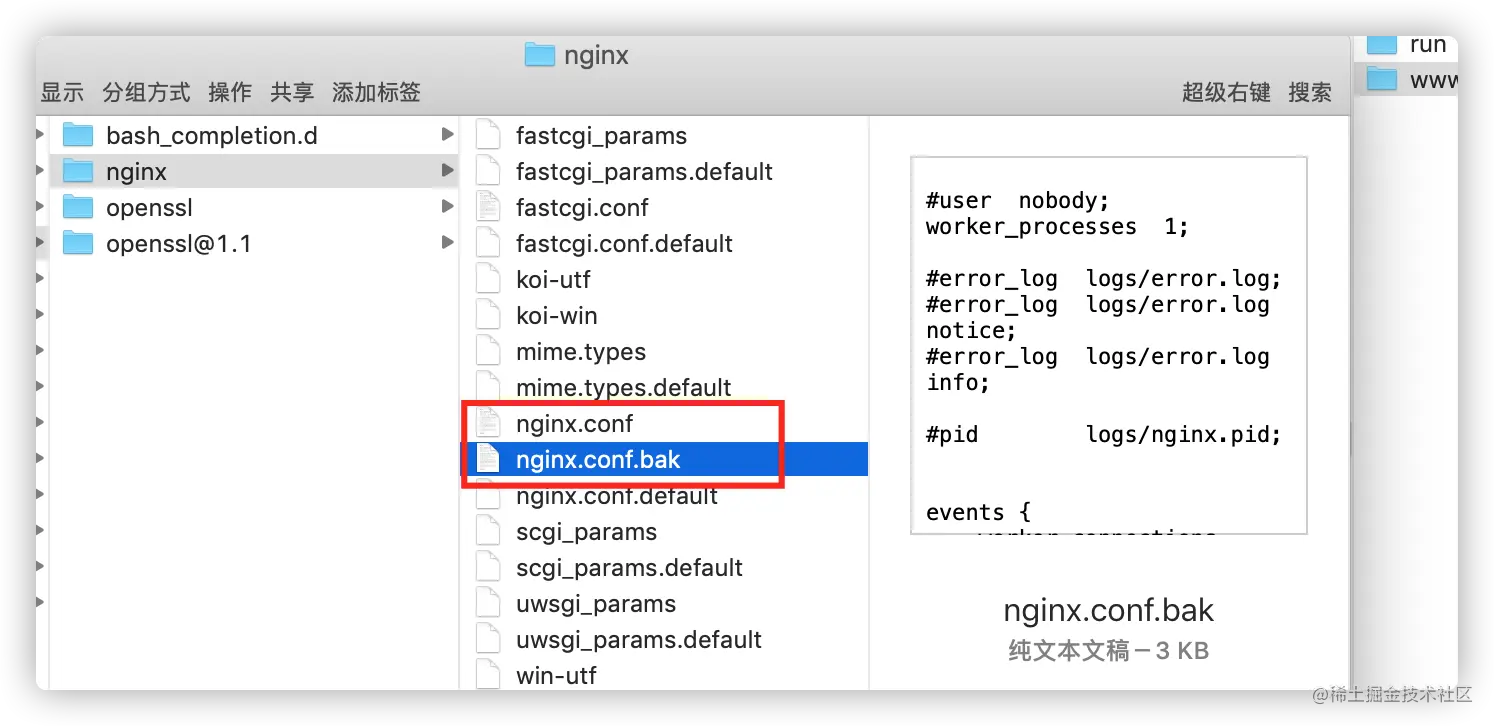Click the scgi_params.default file icon

coord(487,567)
